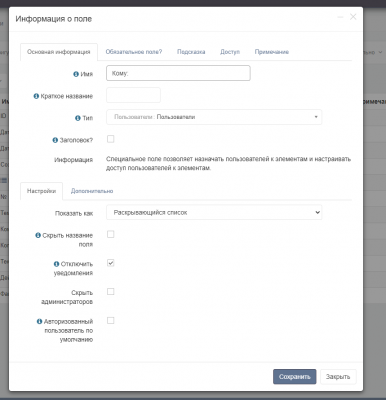
Task: Tick the Скрыть администраторов checkbox
Action: coord(111,292)
